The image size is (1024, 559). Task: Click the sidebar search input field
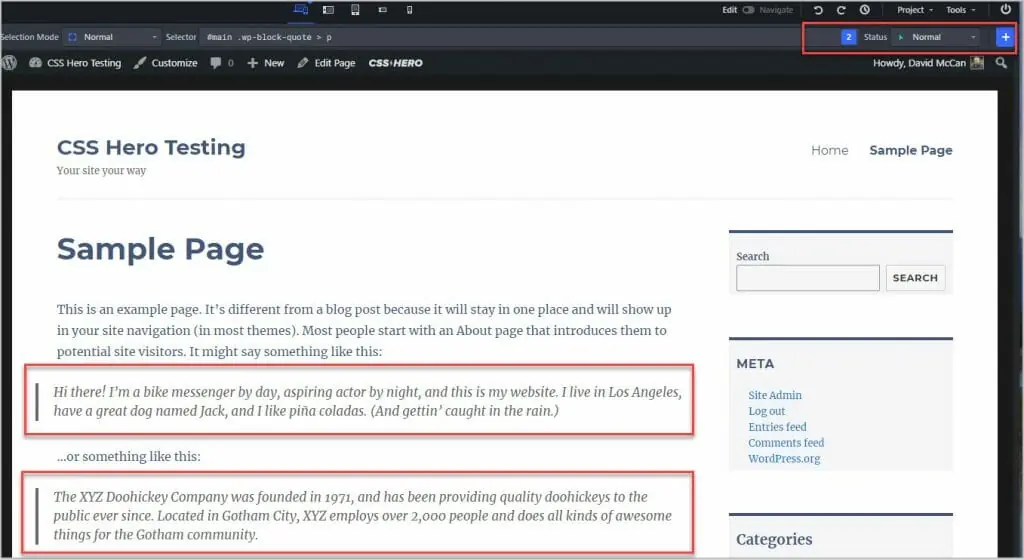tap(807, 278)
